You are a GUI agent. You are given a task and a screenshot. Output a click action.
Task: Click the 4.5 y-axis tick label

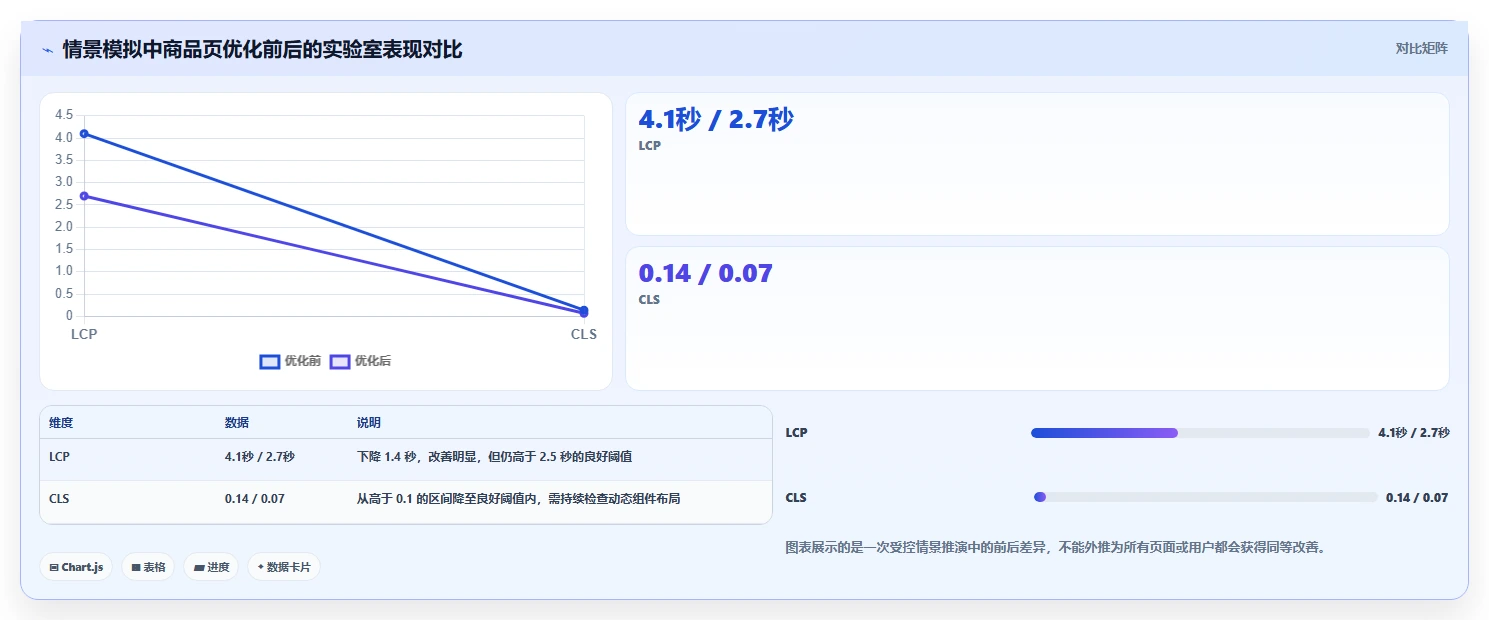65,114
